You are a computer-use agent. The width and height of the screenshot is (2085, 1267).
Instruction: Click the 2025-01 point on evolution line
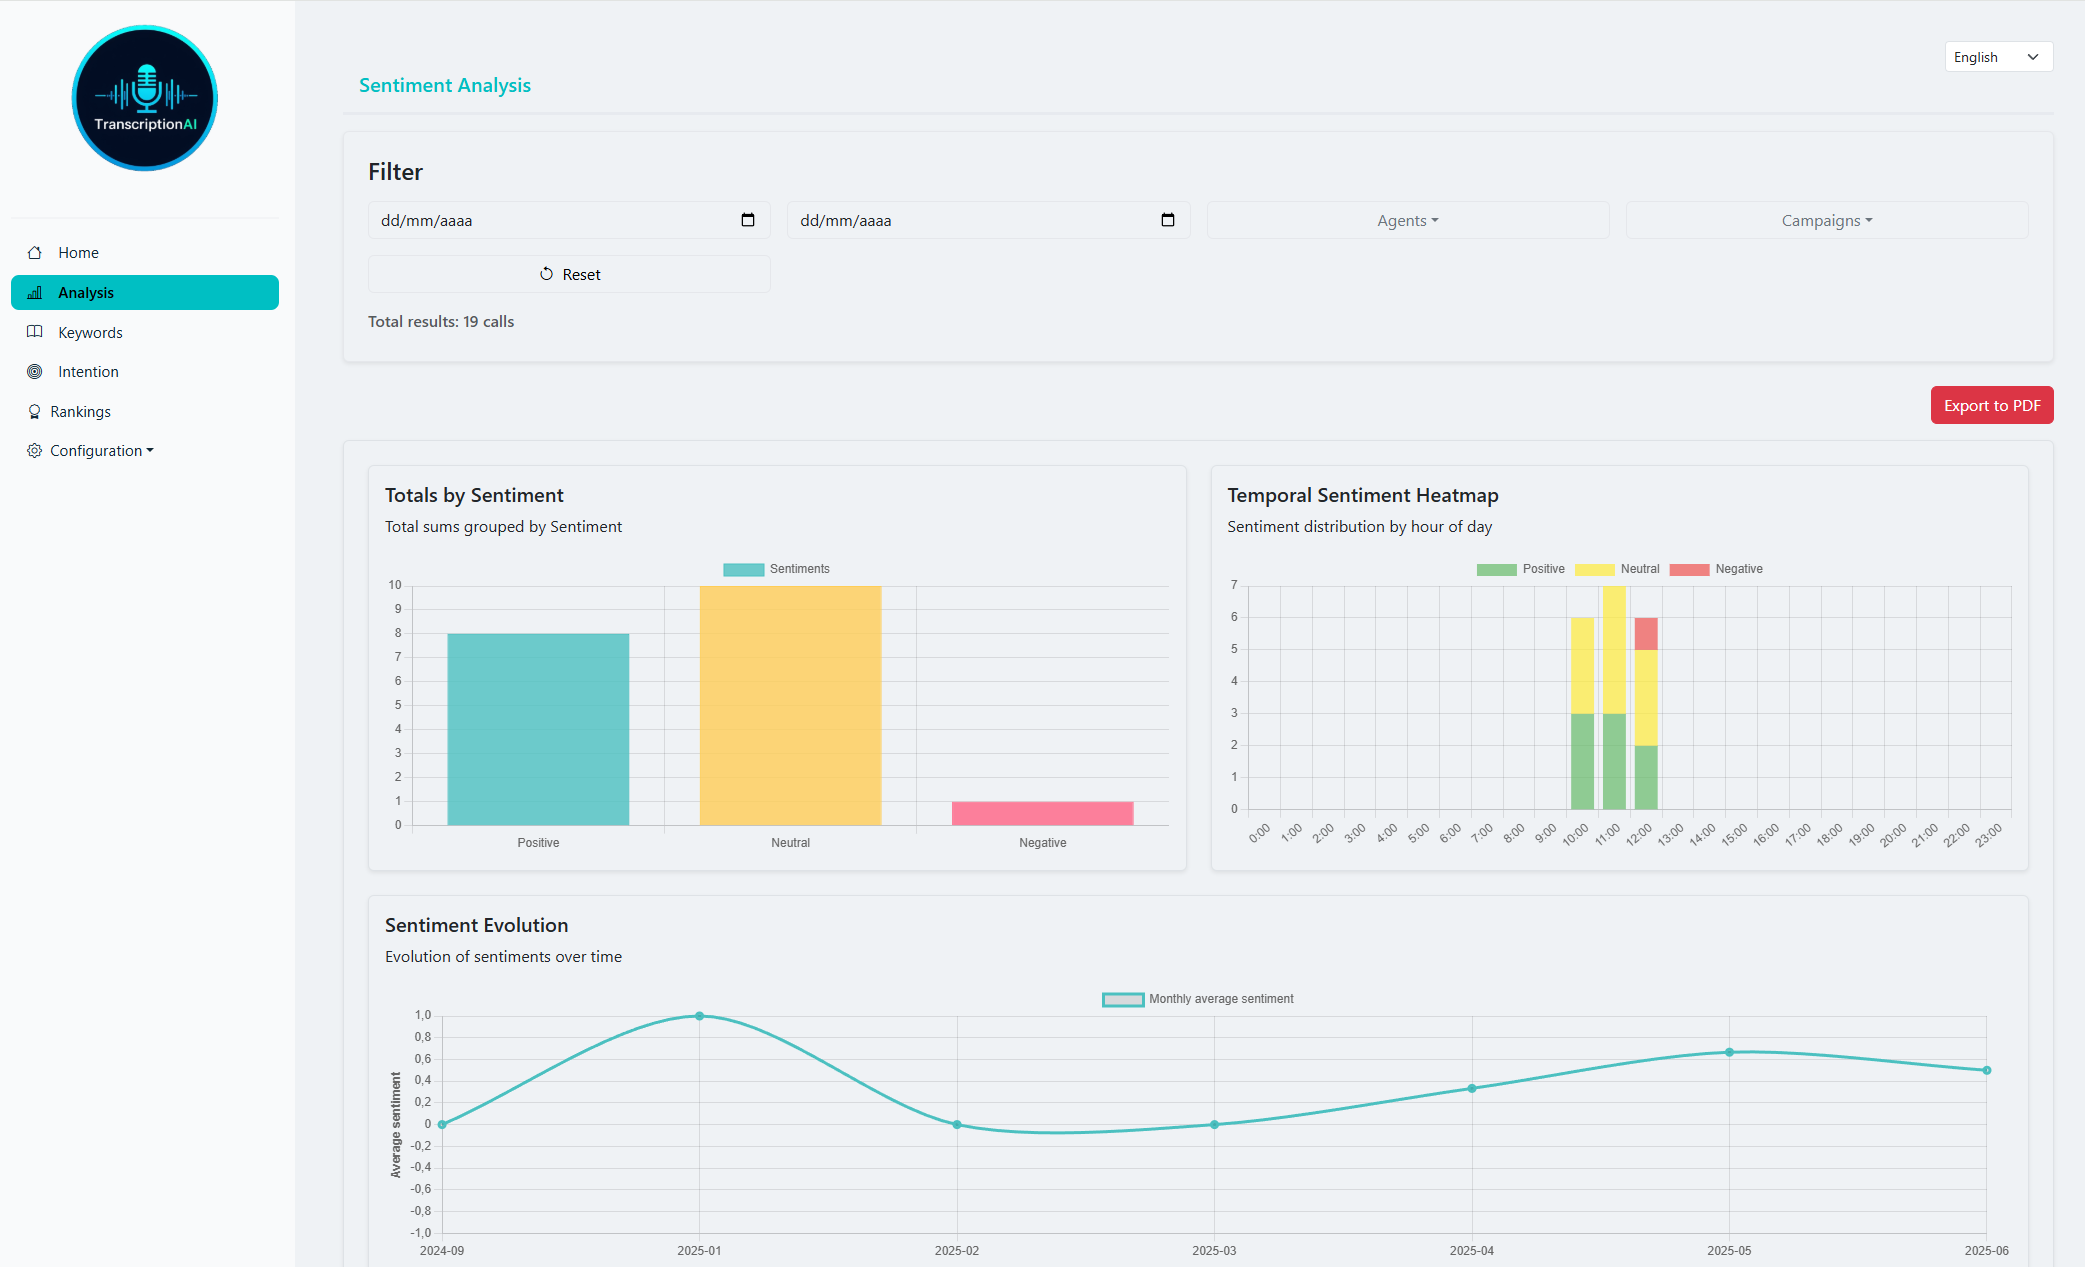(699, 1016)
